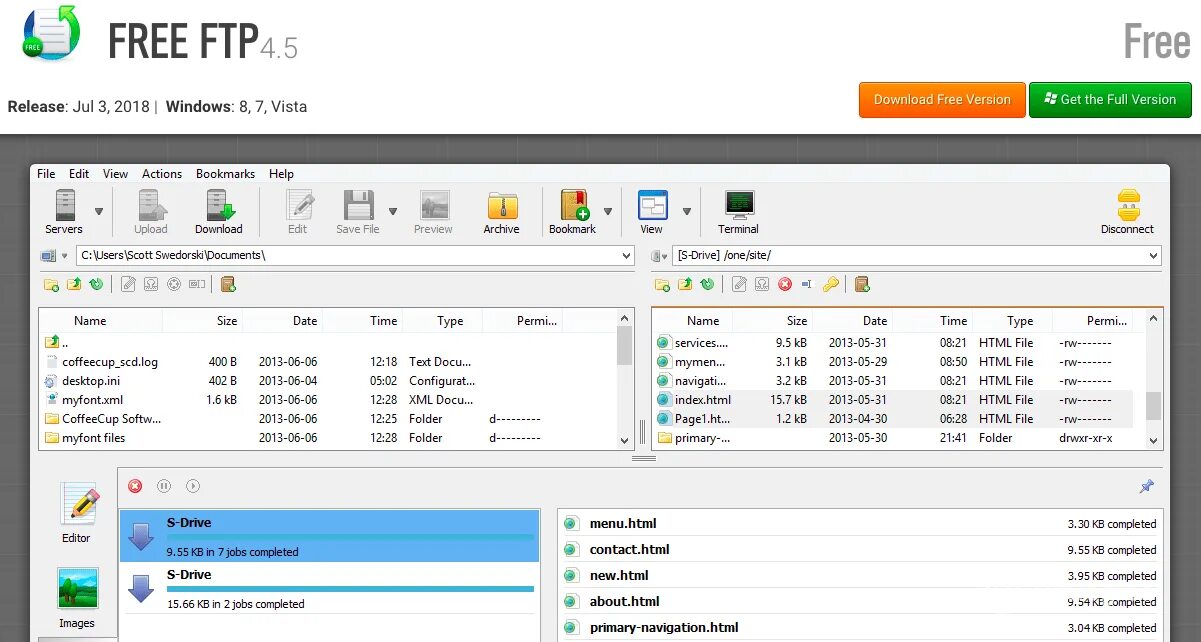
Task: Click the key permissions icon in remote pane
Action: click(831, 285)
